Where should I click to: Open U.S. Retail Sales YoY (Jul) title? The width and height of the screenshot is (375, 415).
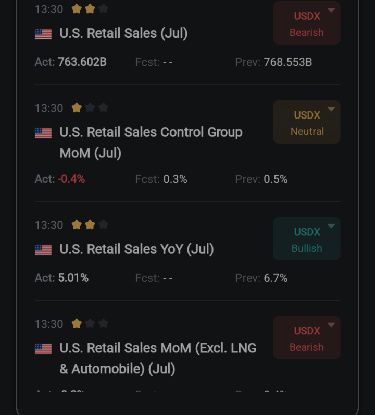(137, 249)
